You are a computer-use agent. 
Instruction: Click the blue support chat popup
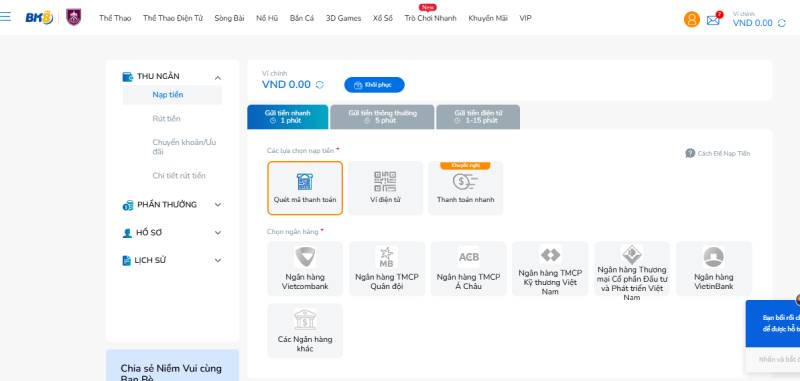(x=773, y=324)
